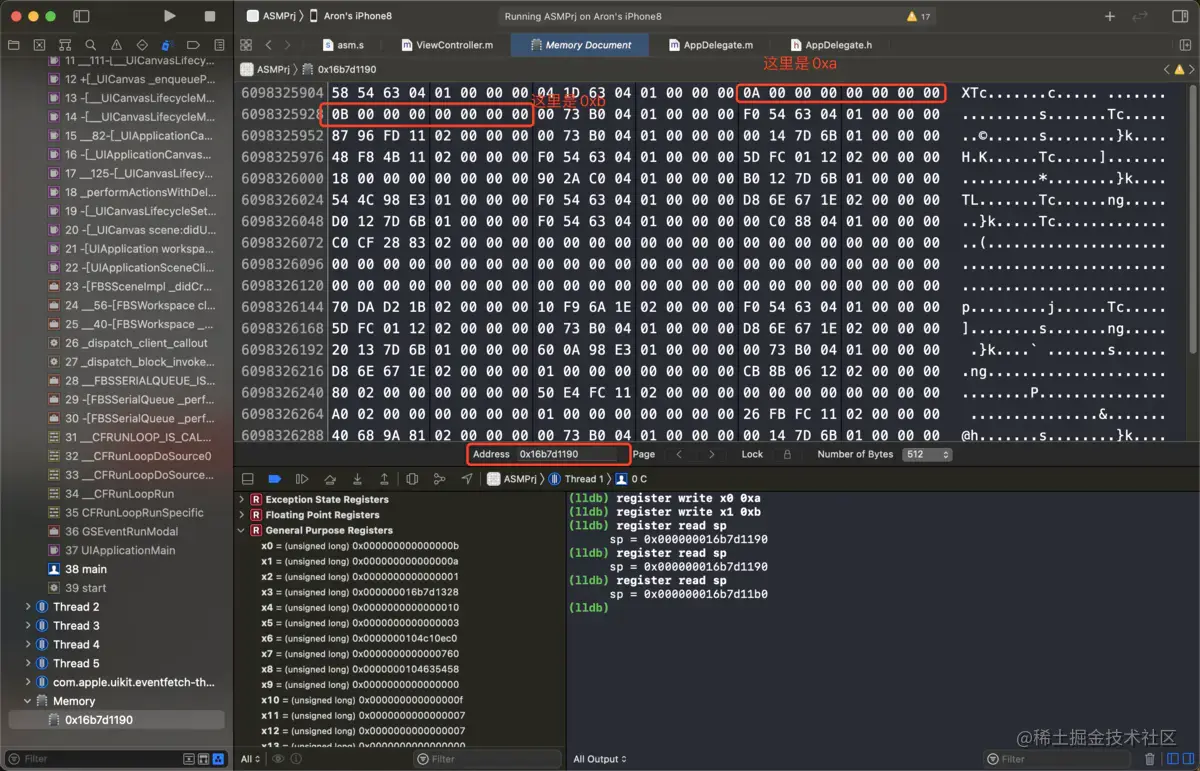Run the app with the Play button
Image resolution: width=1200 pixels, height=771 pixels.
(x=170, y=16)
